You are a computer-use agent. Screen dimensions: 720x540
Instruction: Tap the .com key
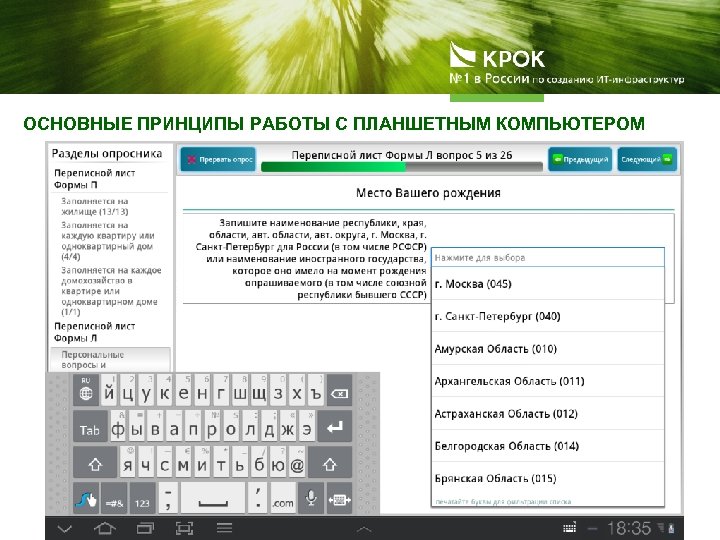click(282, 498)
